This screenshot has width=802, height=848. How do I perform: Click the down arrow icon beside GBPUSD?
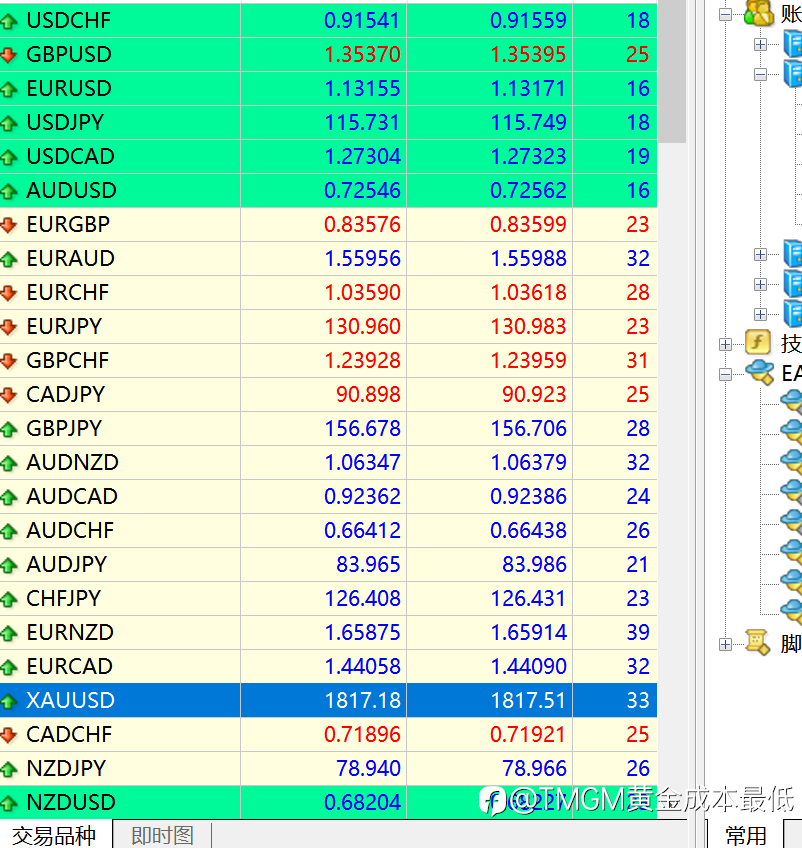[8, 55]
